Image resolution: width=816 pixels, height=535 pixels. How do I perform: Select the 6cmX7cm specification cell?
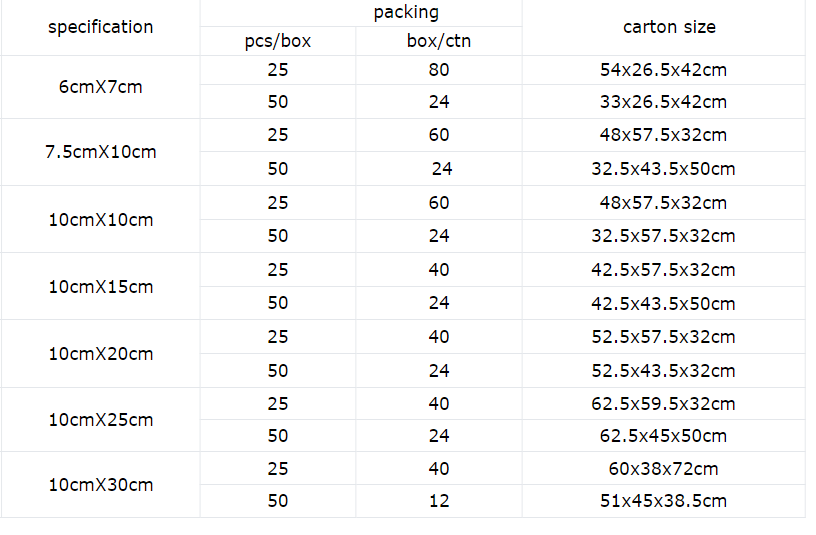tap(101, 87)
